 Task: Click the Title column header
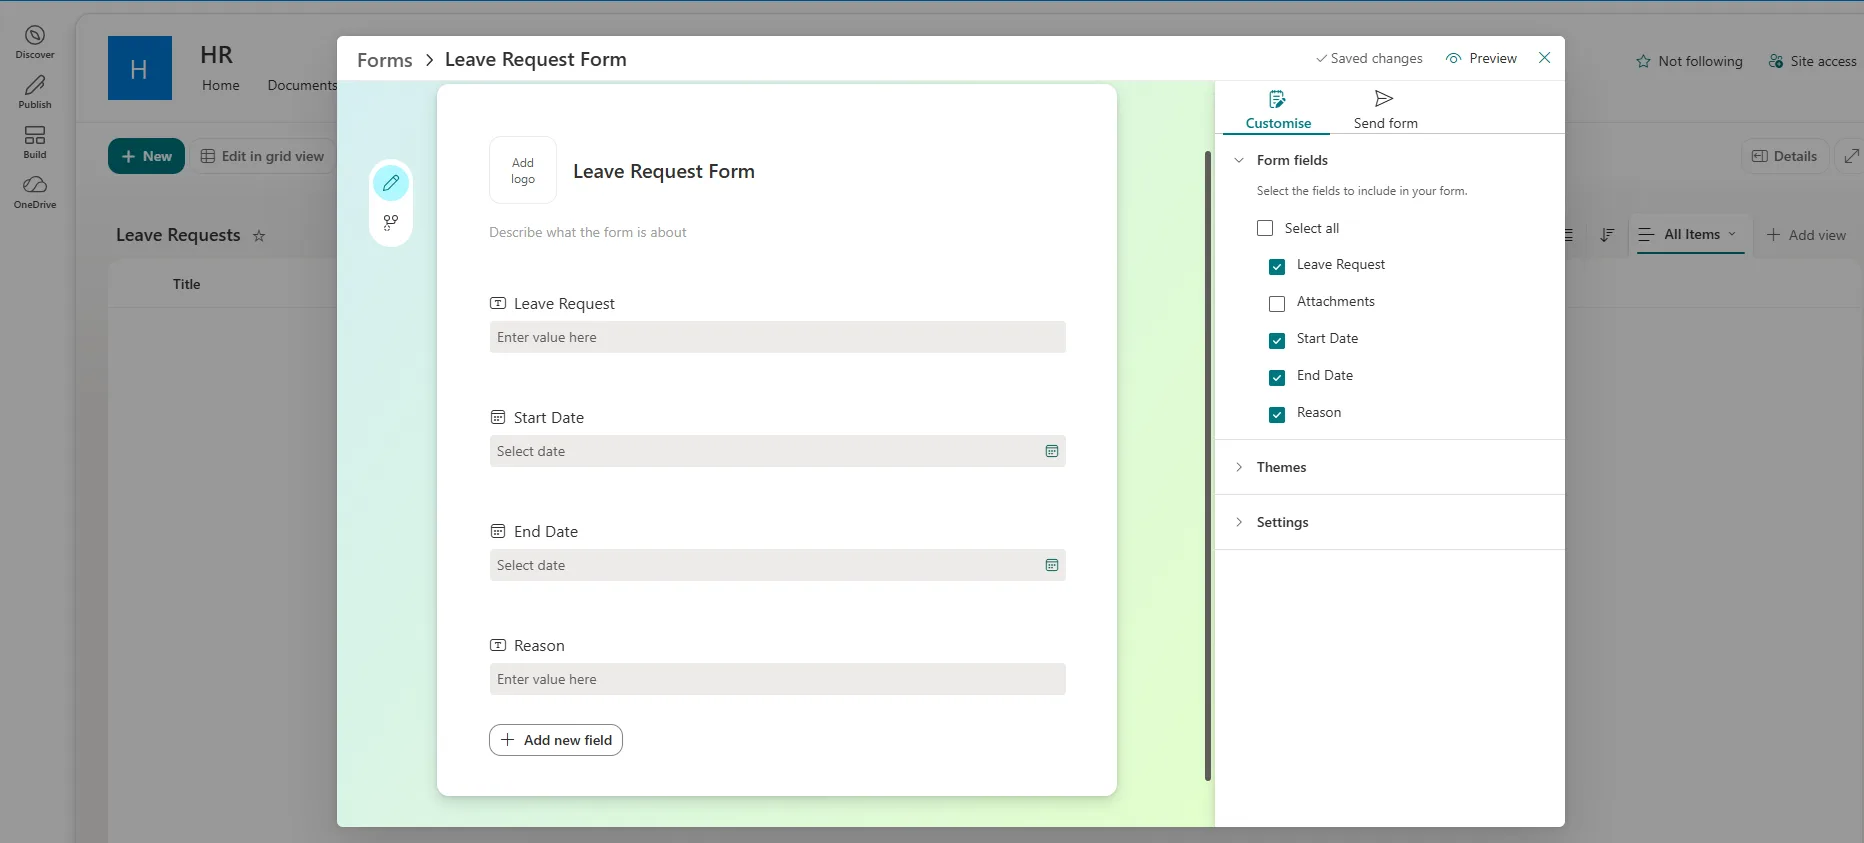click(186, 284)
